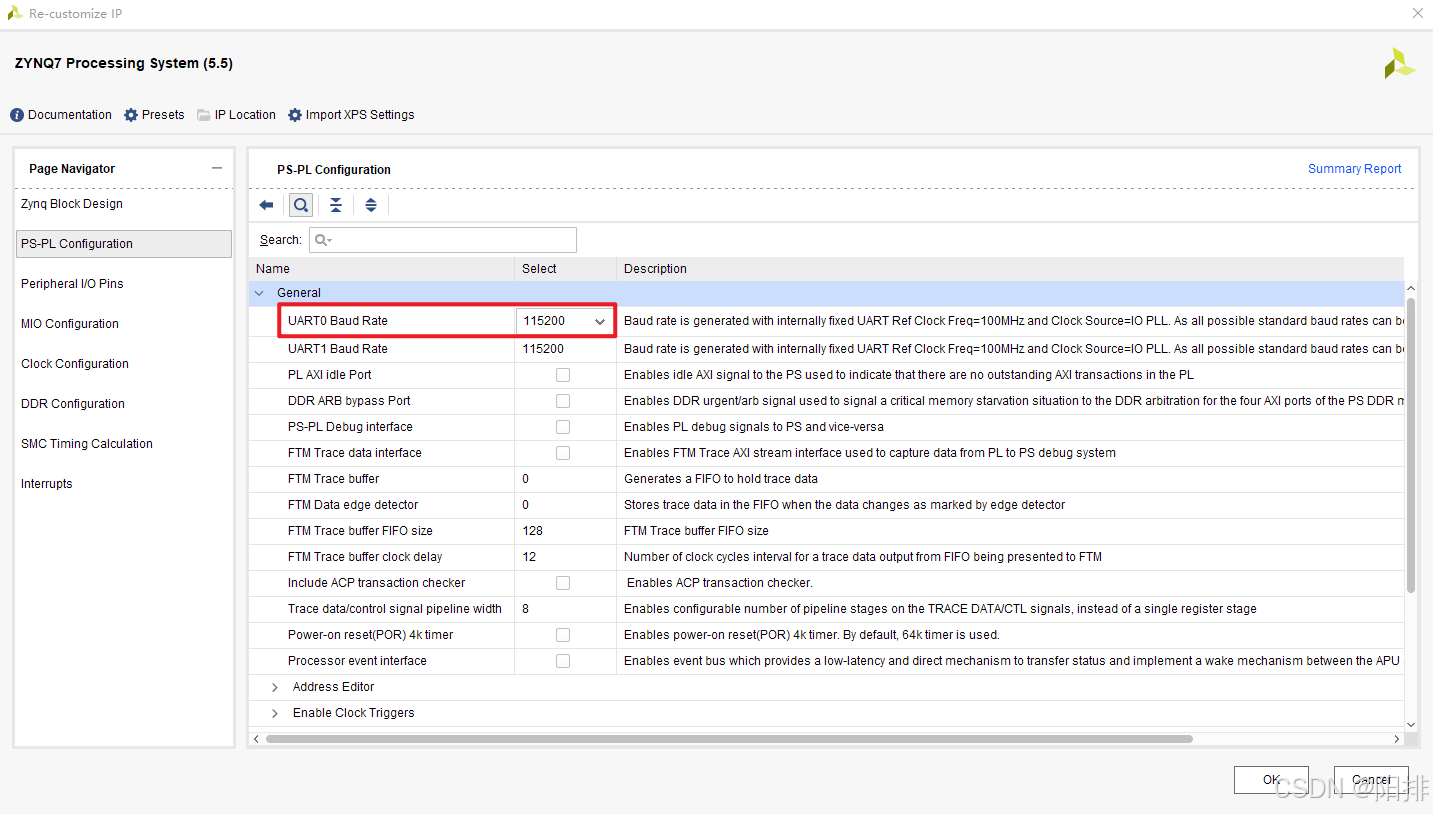
Task: Click the Search input field
Action: [443, 240]
